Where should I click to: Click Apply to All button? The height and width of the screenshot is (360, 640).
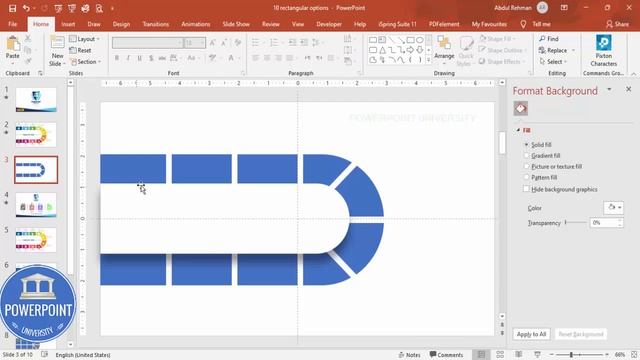[531, 334]
